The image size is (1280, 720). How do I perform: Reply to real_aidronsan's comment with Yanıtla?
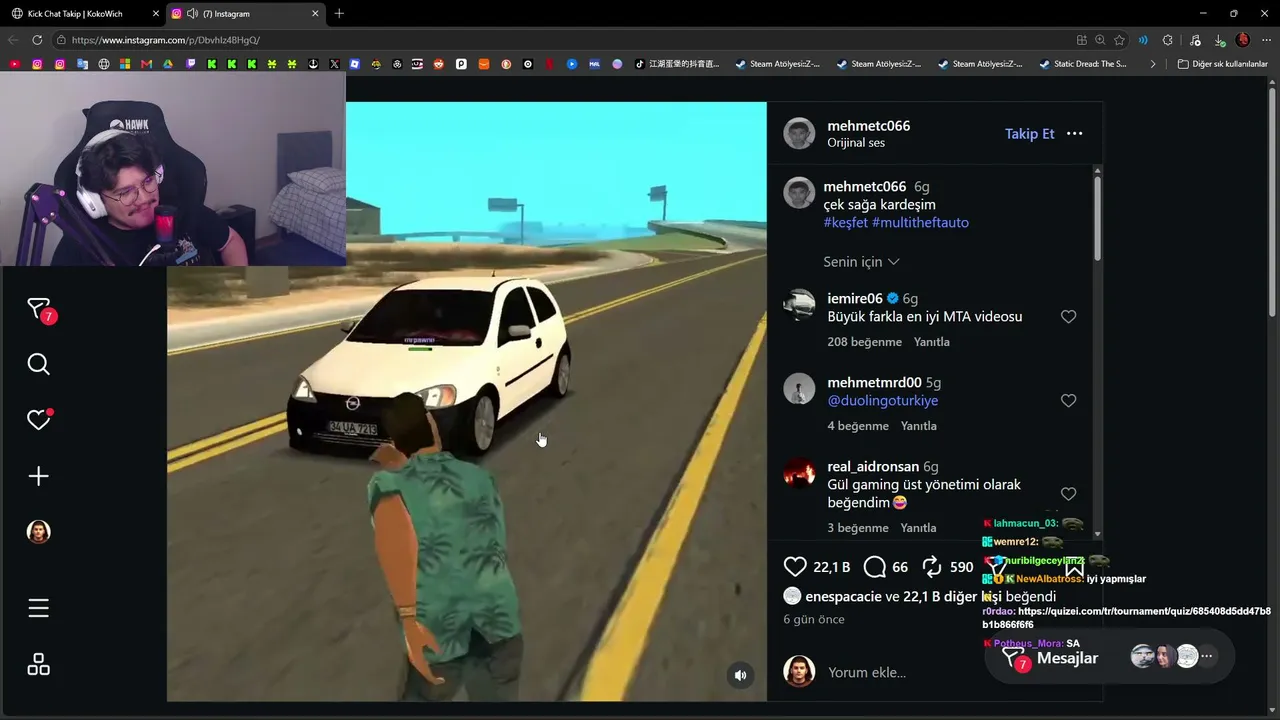(919, 528)
